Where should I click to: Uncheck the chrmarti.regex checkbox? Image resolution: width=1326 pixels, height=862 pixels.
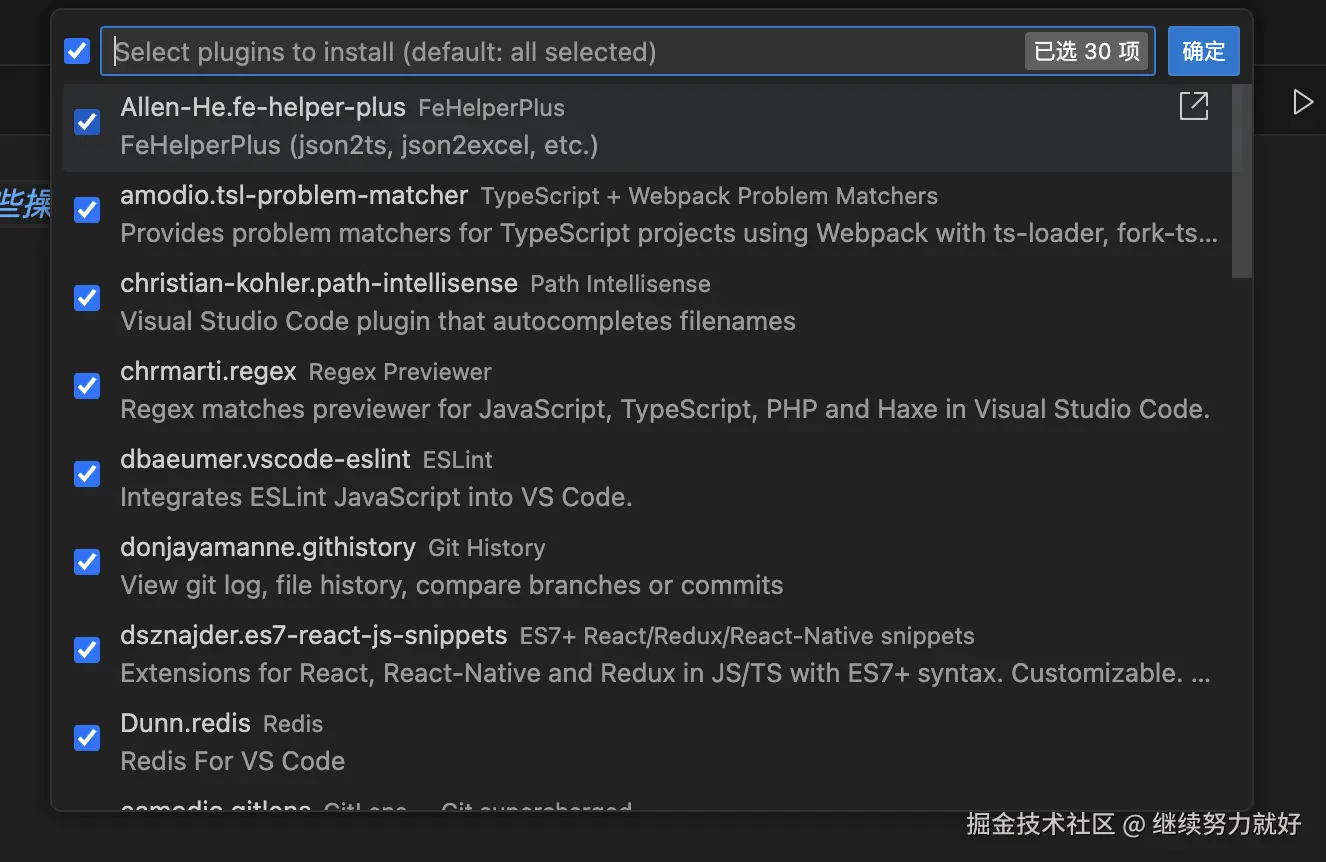coord(87,386)
